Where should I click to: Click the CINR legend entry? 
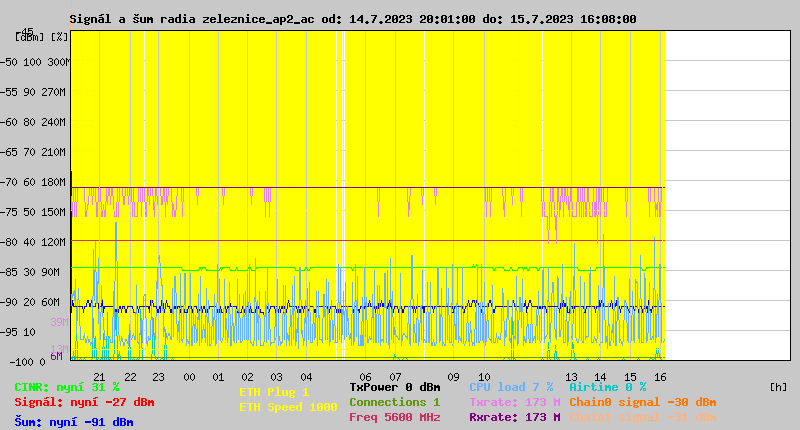pos(66,387)
